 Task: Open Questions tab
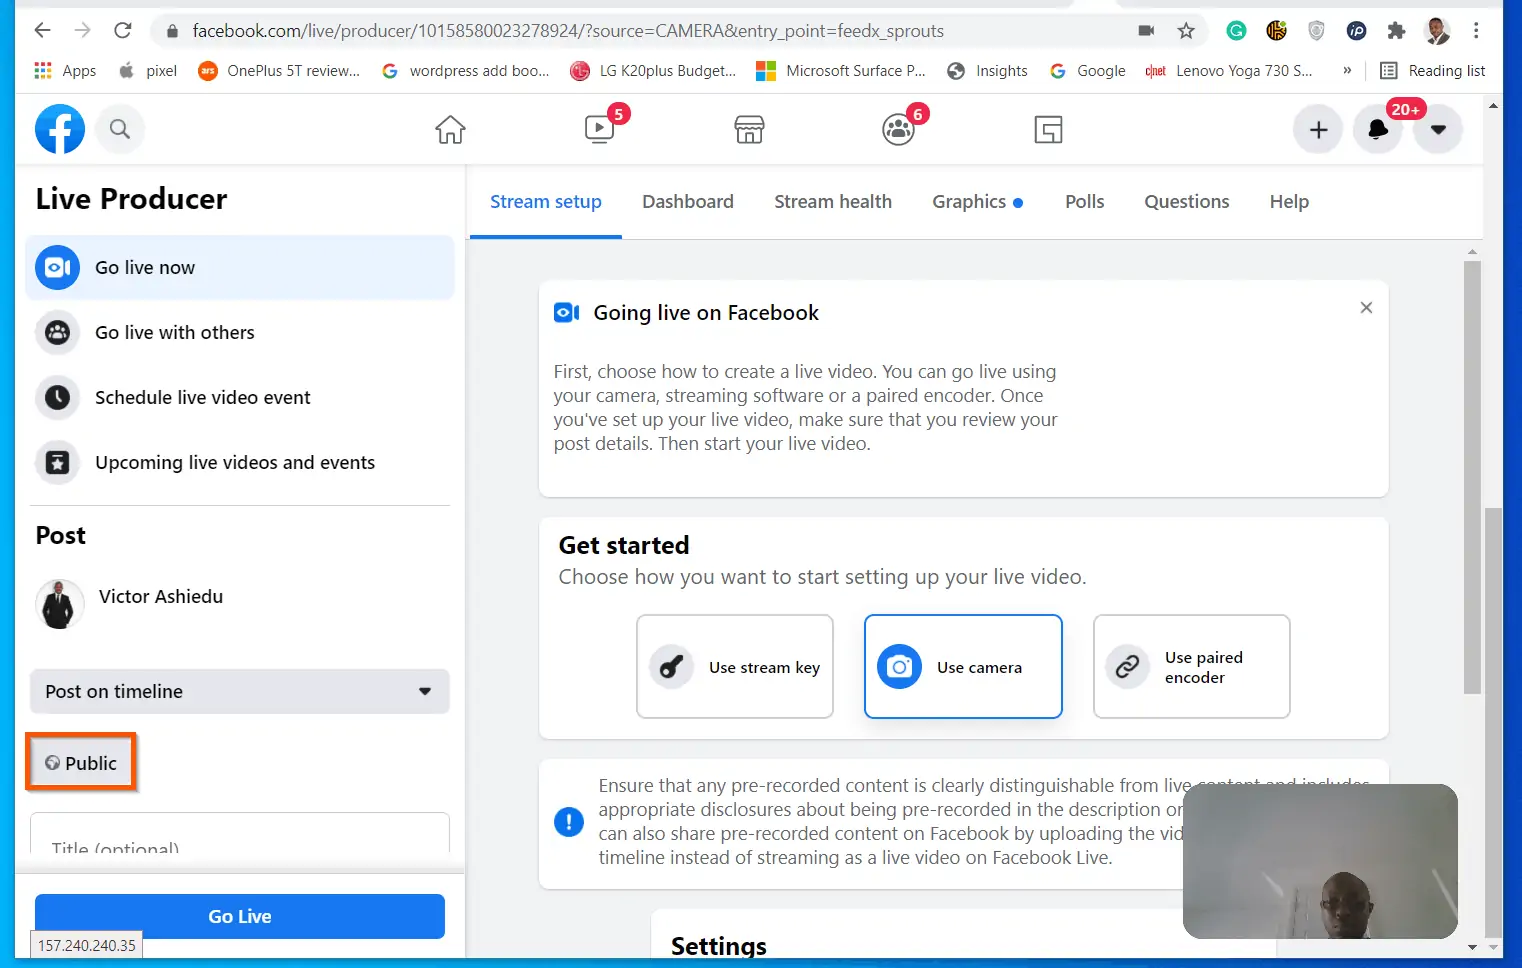click(1187, 202)
